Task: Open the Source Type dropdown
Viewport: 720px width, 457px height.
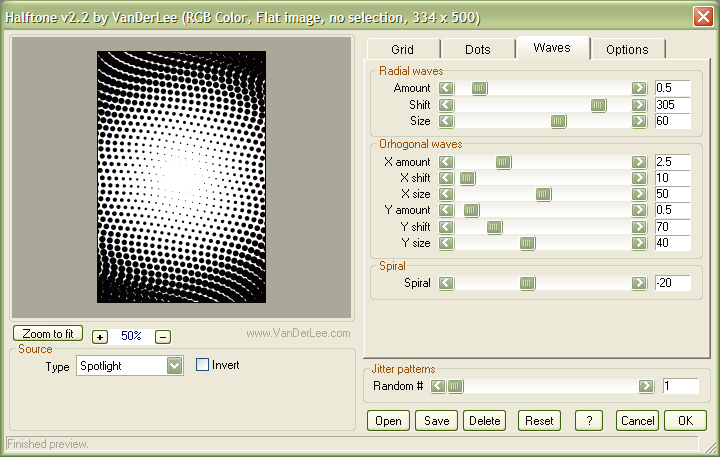Action: (175, 366)
